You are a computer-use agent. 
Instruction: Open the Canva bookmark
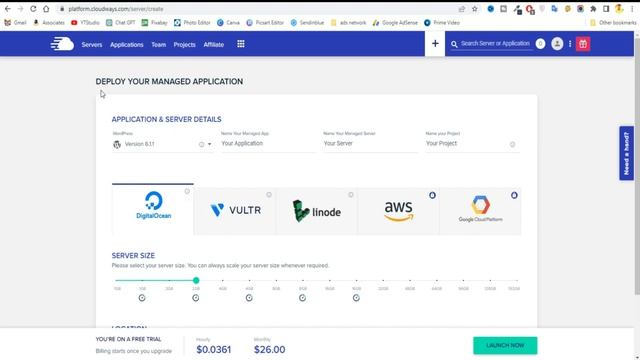tap(229, 22)
